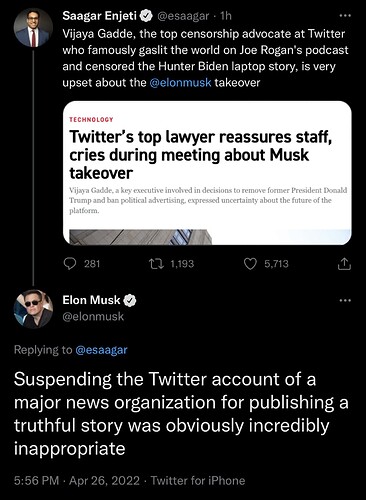Open the @elonmusk handle under Elon Musk
Screen dimensions: 366x500
pyautogui.click(x=93, y=316)
